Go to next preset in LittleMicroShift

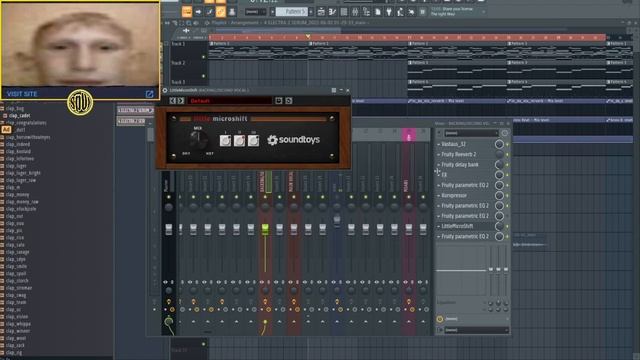(181, 100)
